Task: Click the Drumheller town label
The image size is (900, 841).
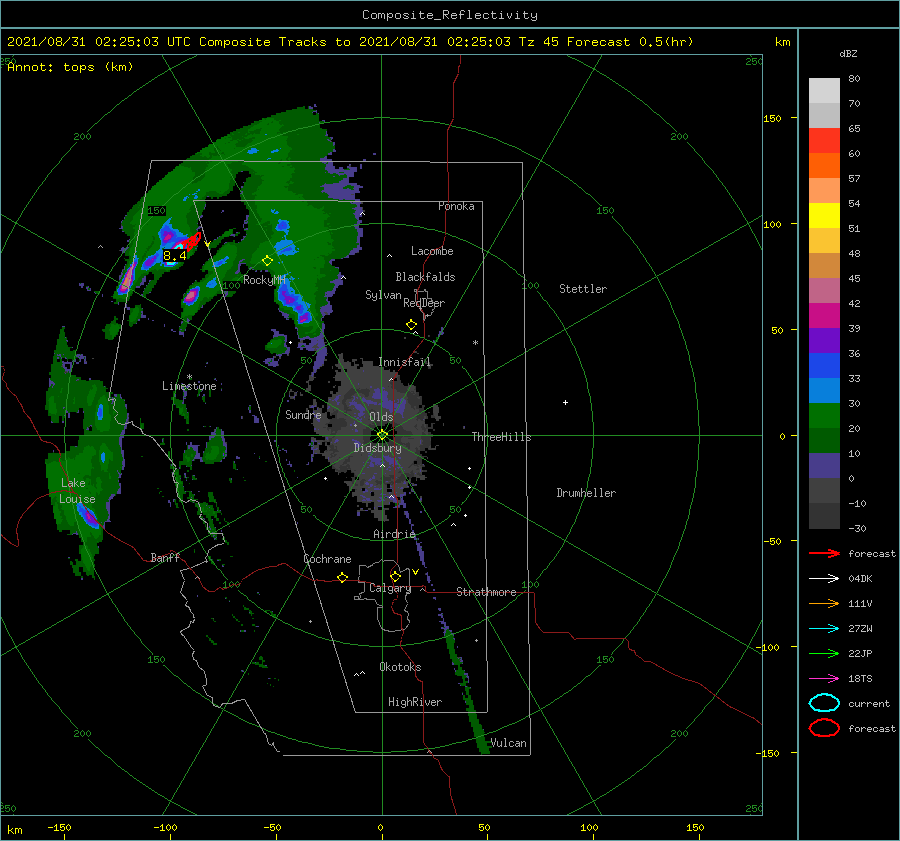Action: (586, 493)
